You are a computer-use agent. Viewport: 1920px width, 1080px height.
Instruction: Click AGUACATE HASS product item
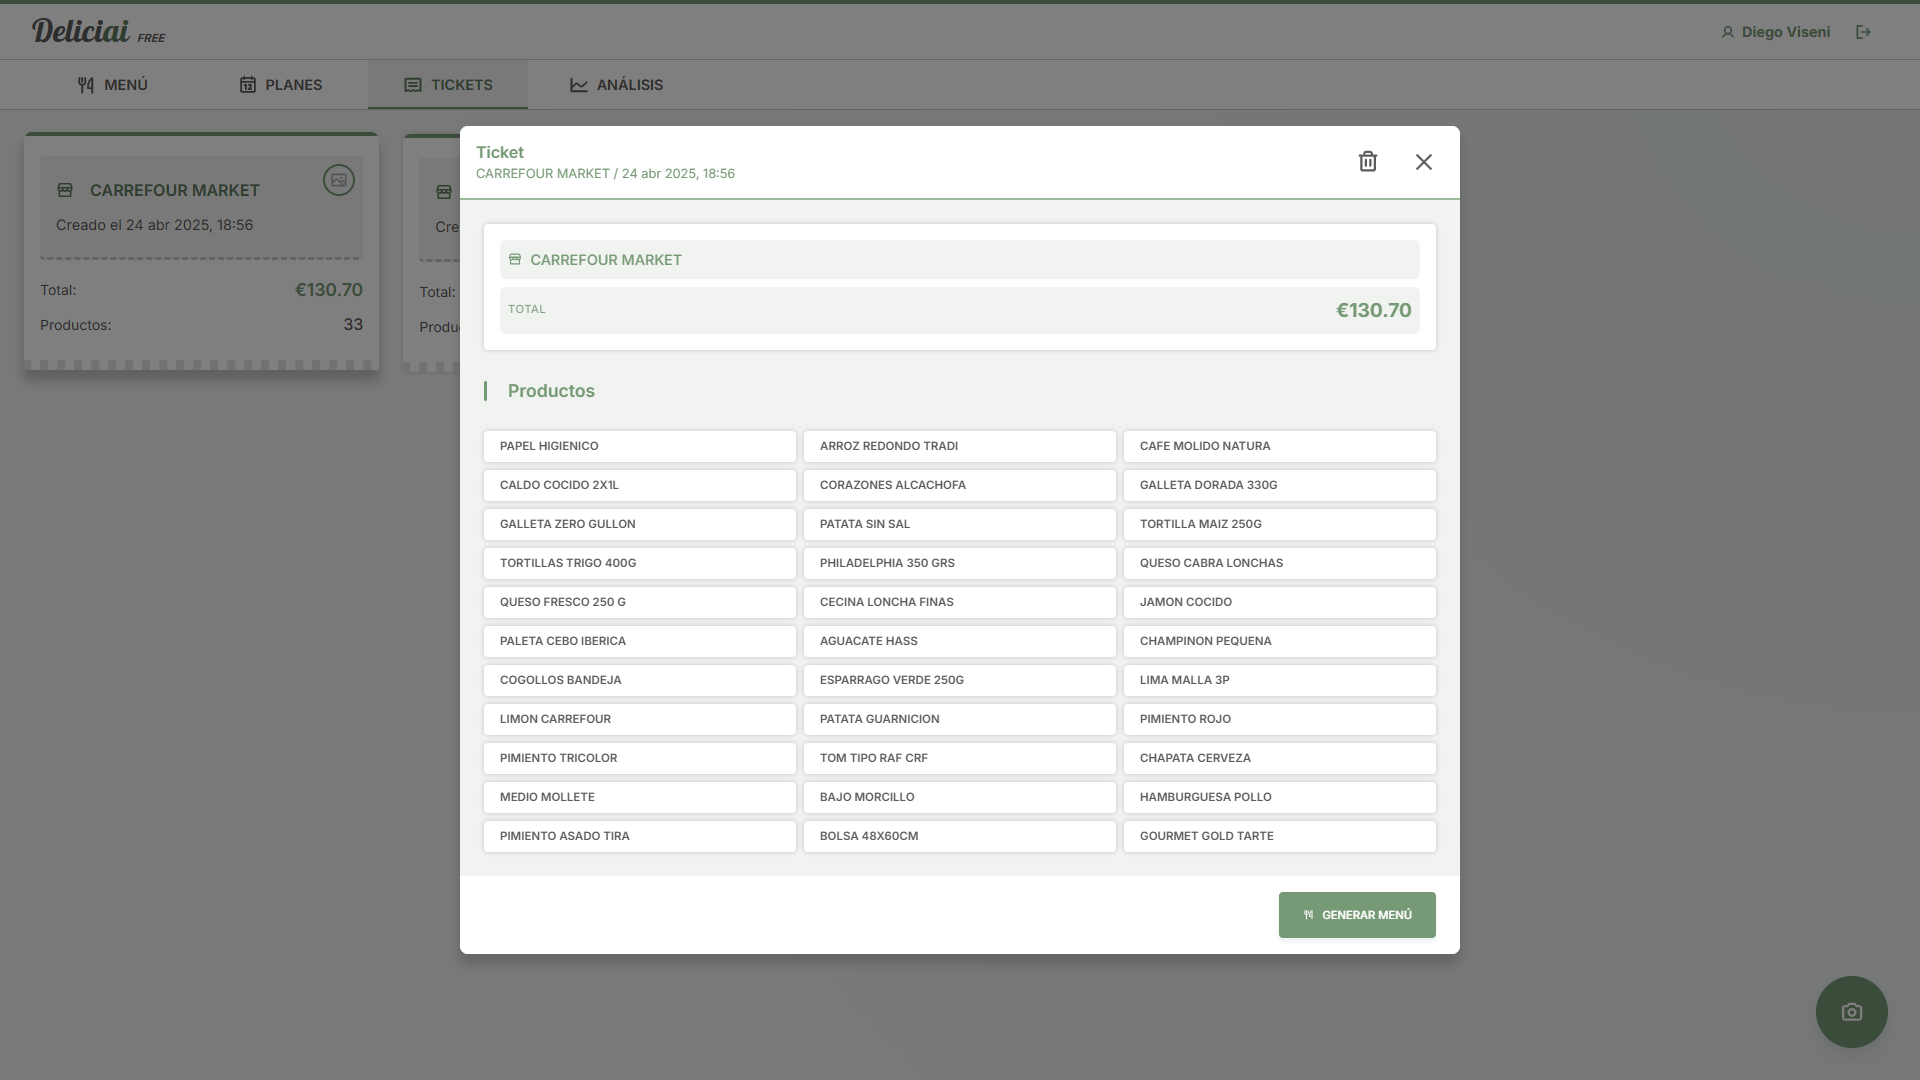tap(959, 641)
